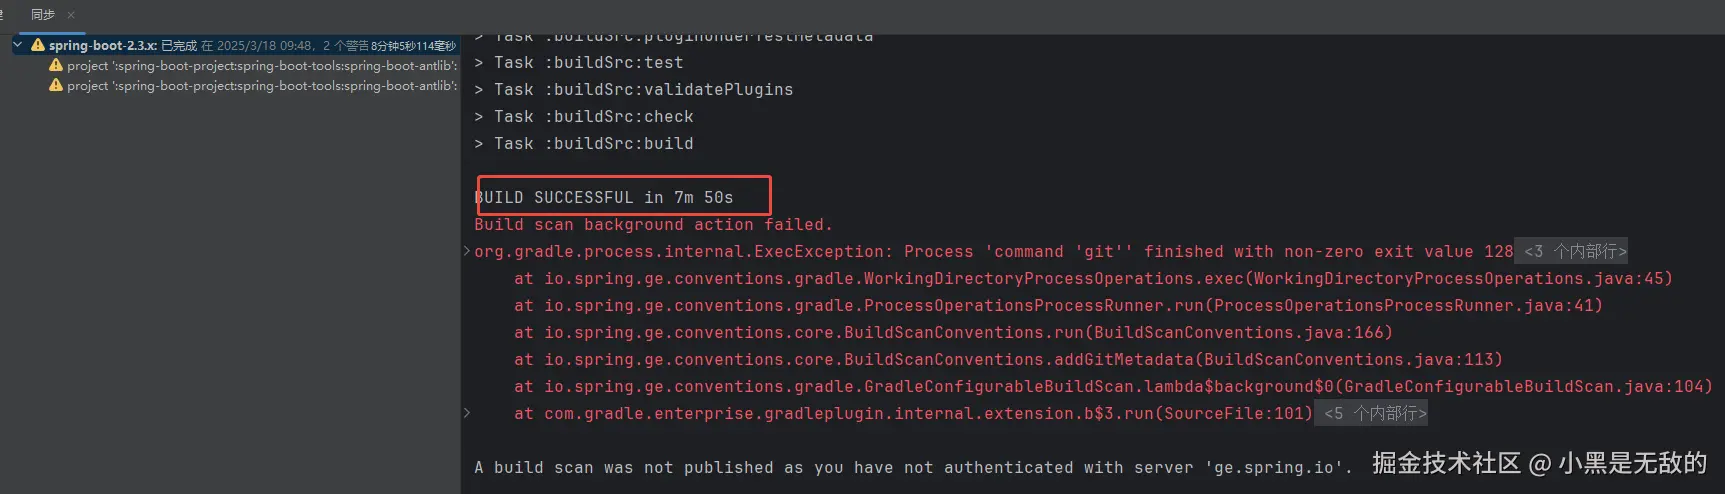The image size is (1725, 494).
Task: Toggle fold arrow beside the ExecException line
Action: pyautogui.click(x=467, y=251)
